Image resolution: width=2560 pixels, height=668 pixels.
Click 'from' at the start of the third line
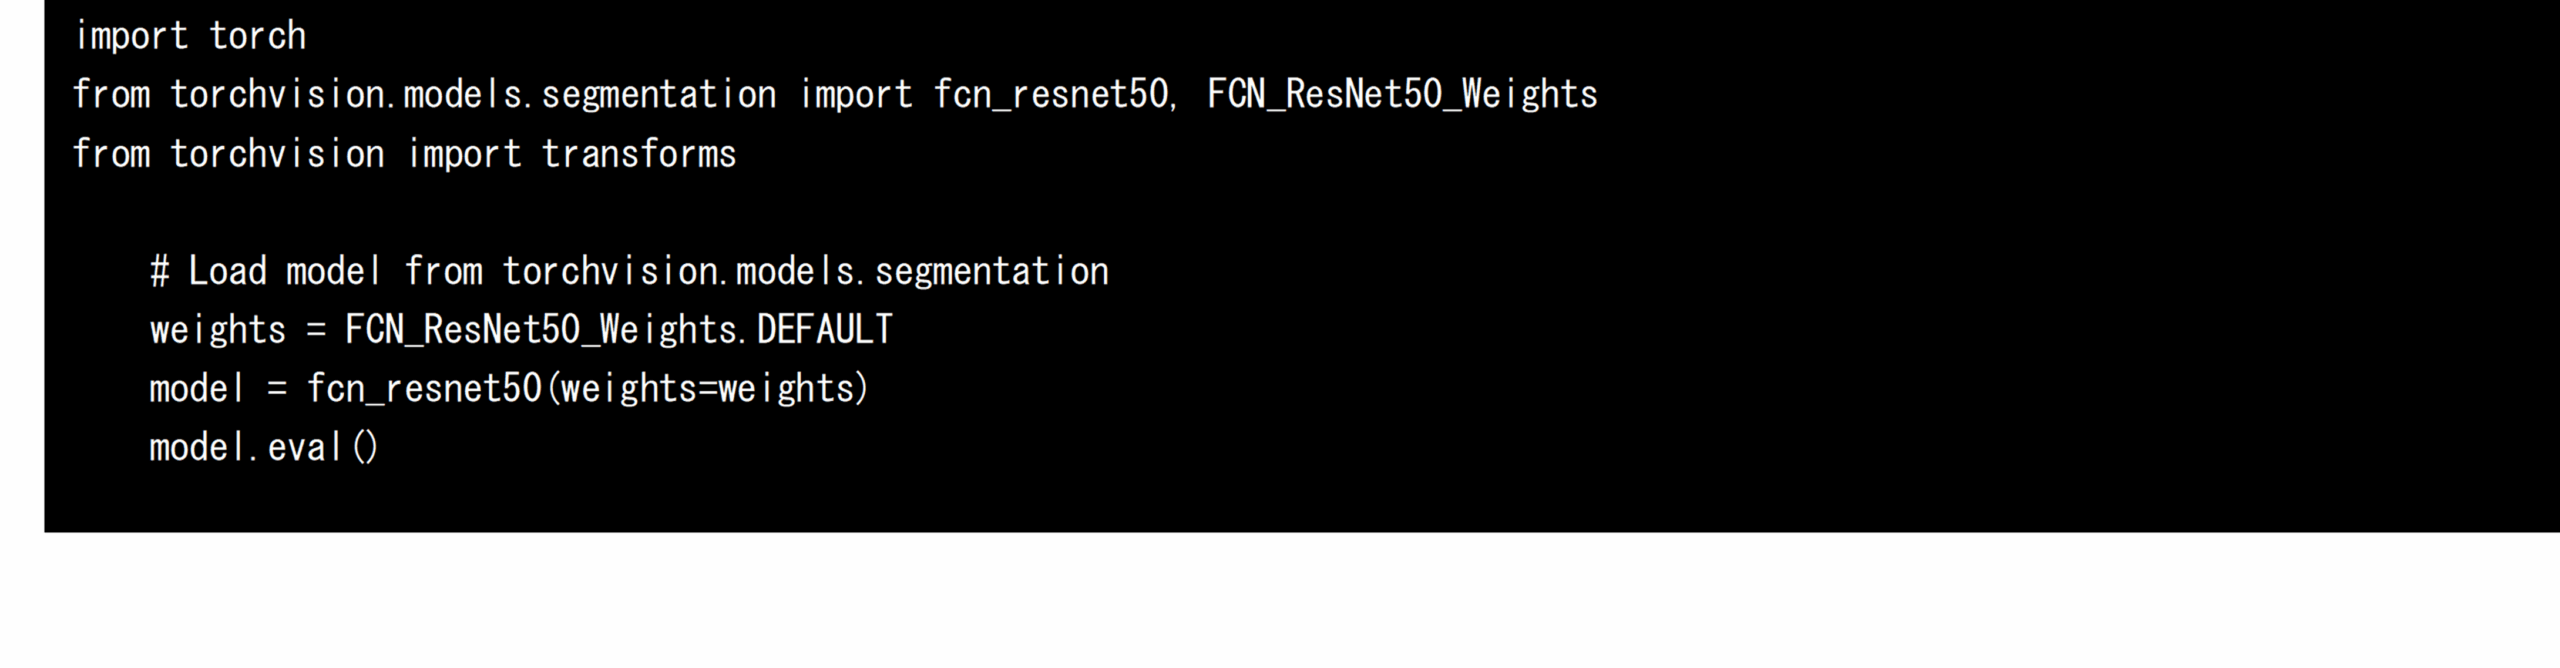coord(112,154)
